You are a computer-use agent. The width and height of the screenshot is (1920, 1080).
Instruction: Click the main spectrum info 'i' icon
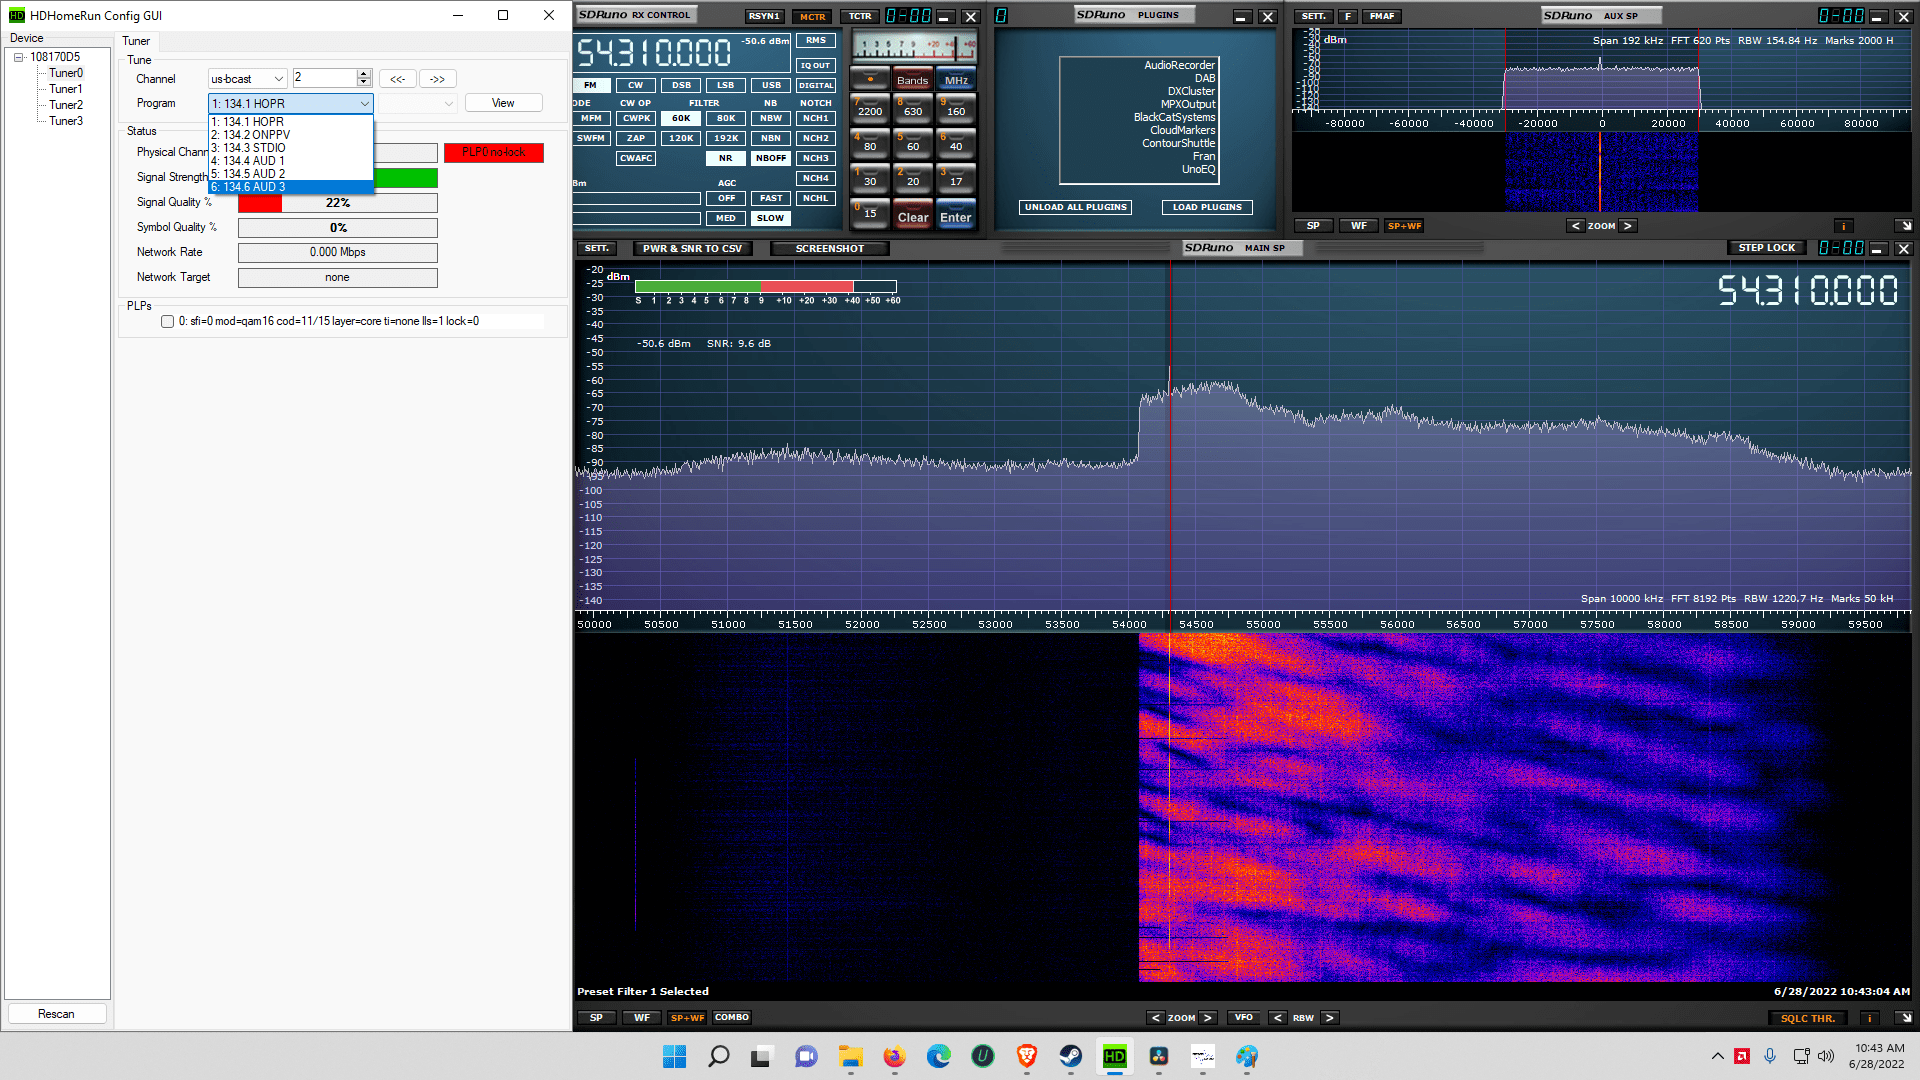coord(1868,1018)
